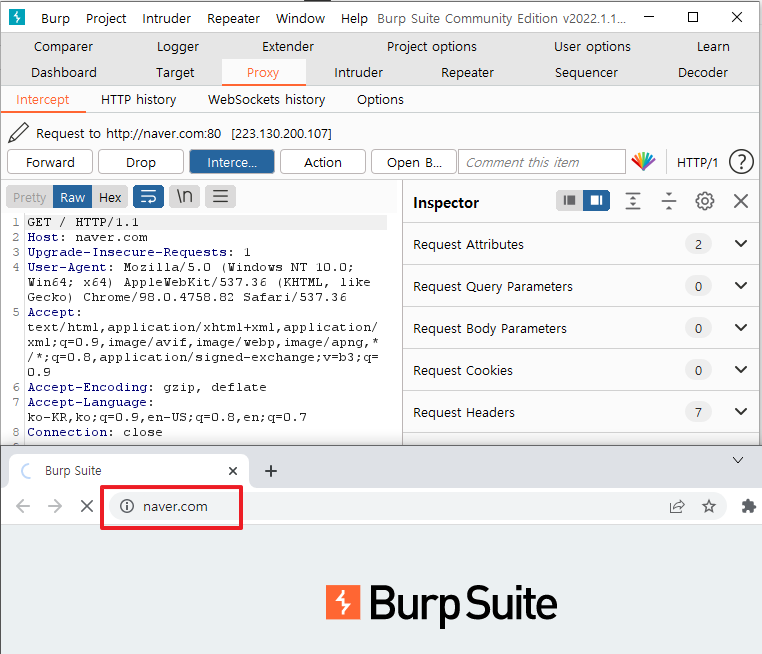Open the Logger tab
Viewport: 762px width, 654px height.
[178, 47]
